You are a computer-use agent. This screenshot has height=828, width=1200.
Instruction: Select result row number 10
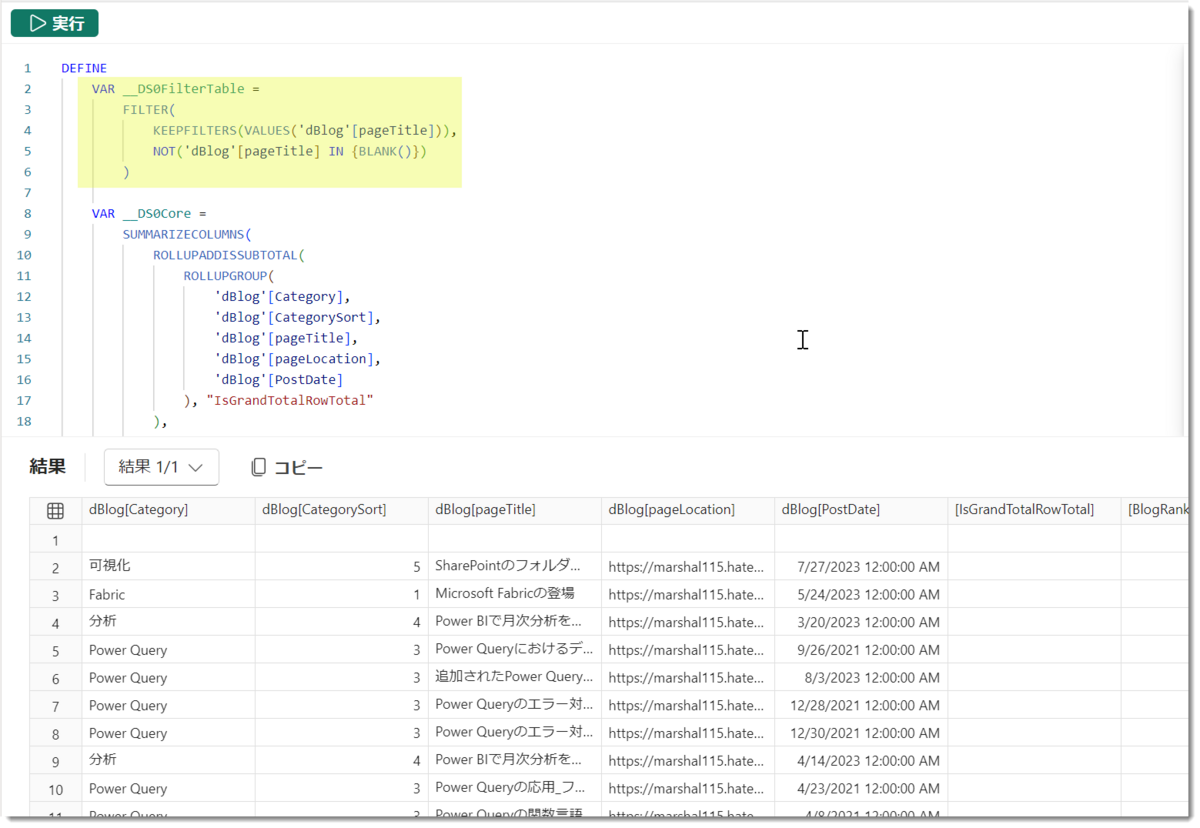[x=56, y=789]
